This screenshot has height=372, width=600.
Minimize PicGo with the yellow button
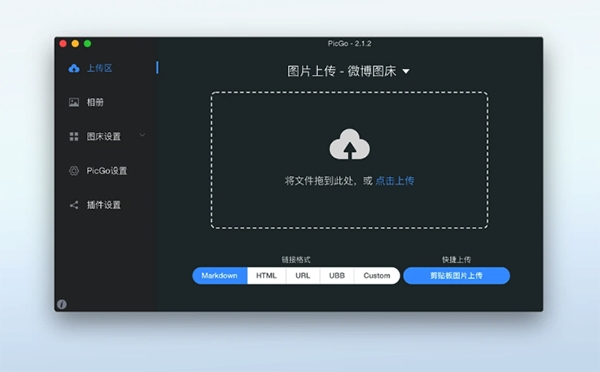pos(75,44)
